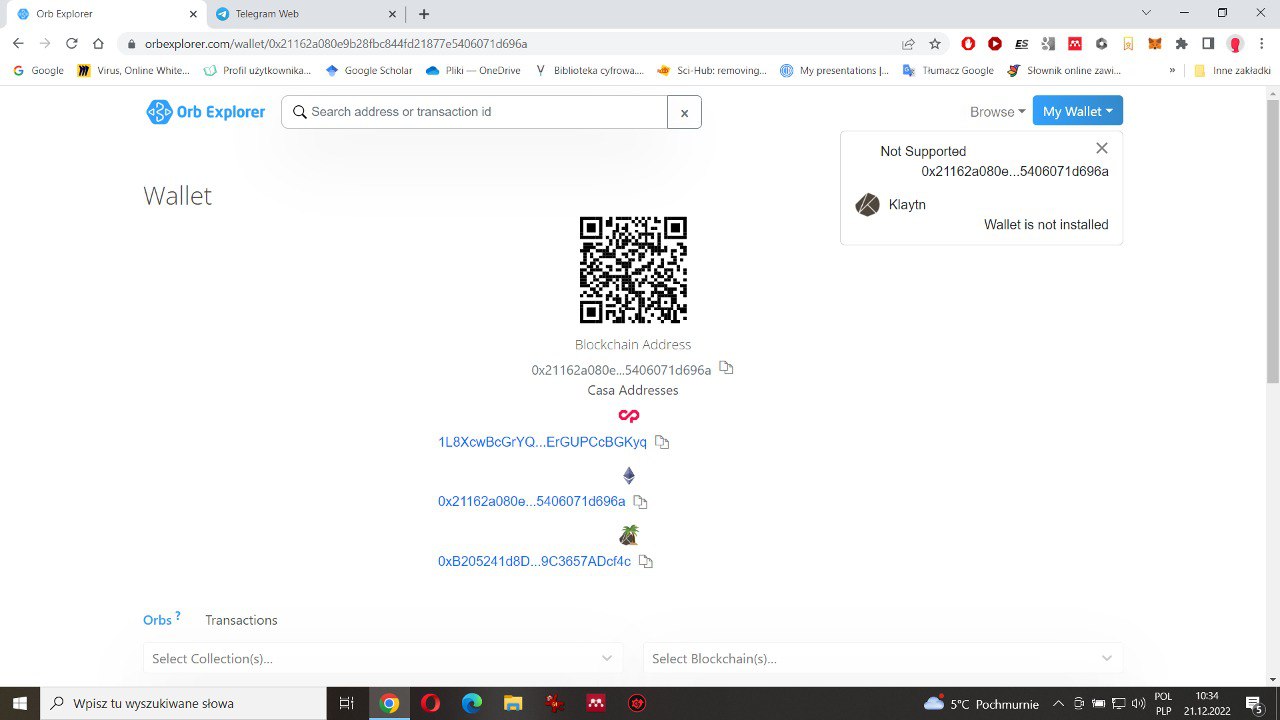Screen dimensions: 1280x720
Task: Bookmark this page with the star icon
Action: coord(935,44)
